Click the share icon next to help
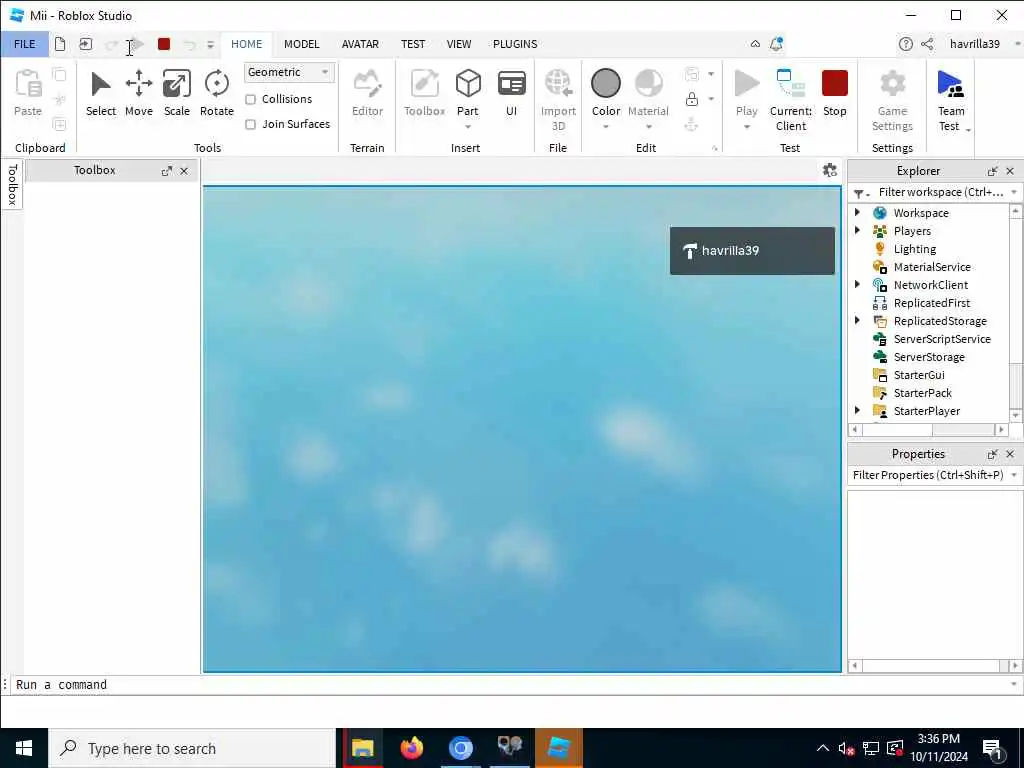The height and width of the screenshot is (768, 1024). (x=927, y=44)
